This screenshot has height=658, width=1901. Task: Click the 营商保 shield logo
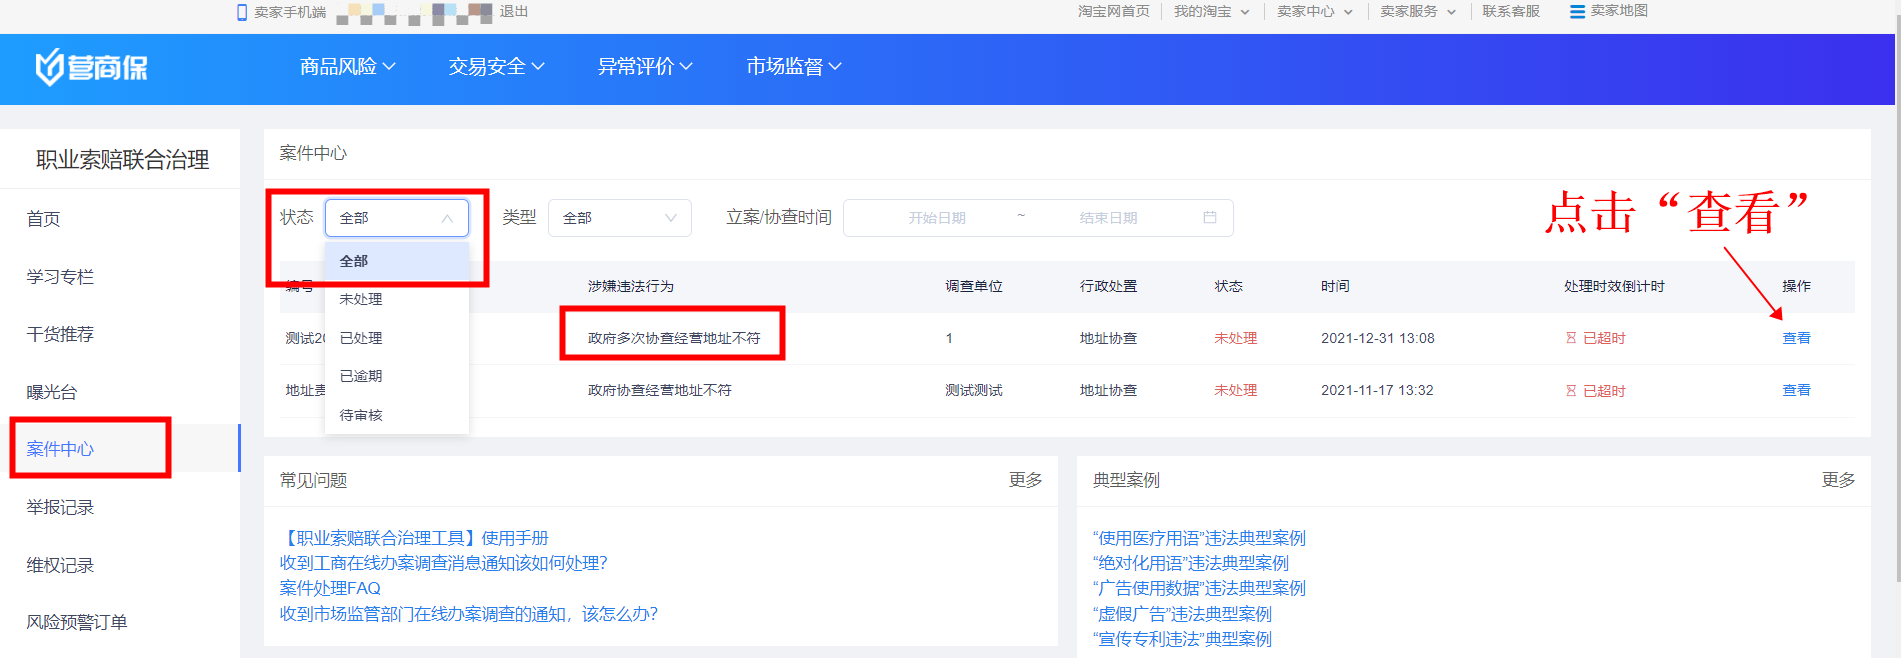click(50, 67)
